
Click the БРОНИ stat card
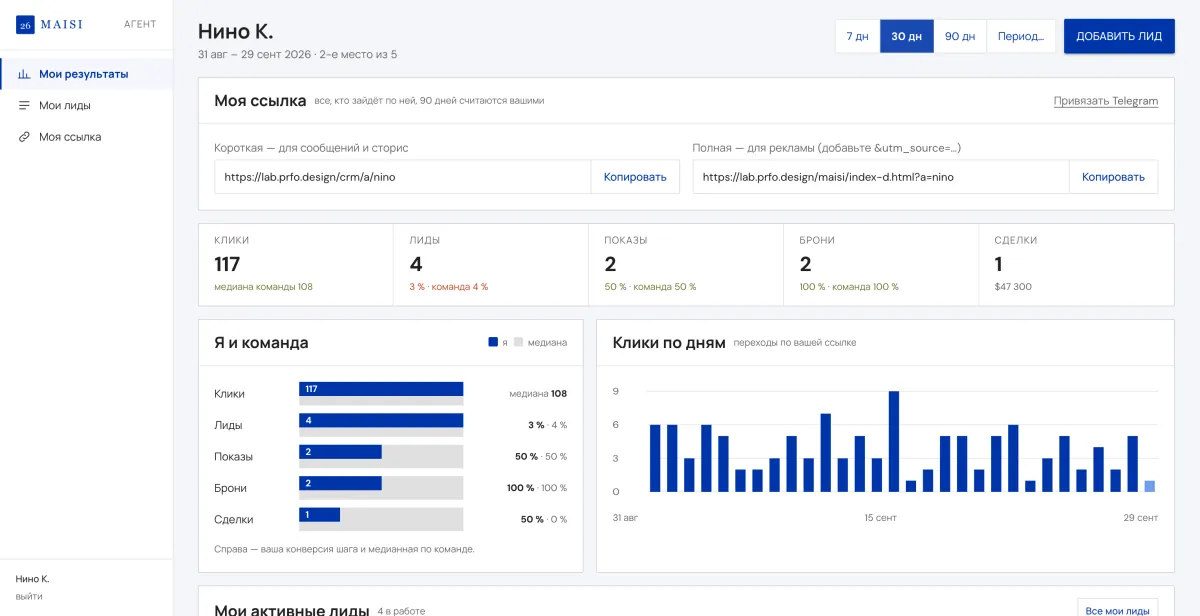881,265
